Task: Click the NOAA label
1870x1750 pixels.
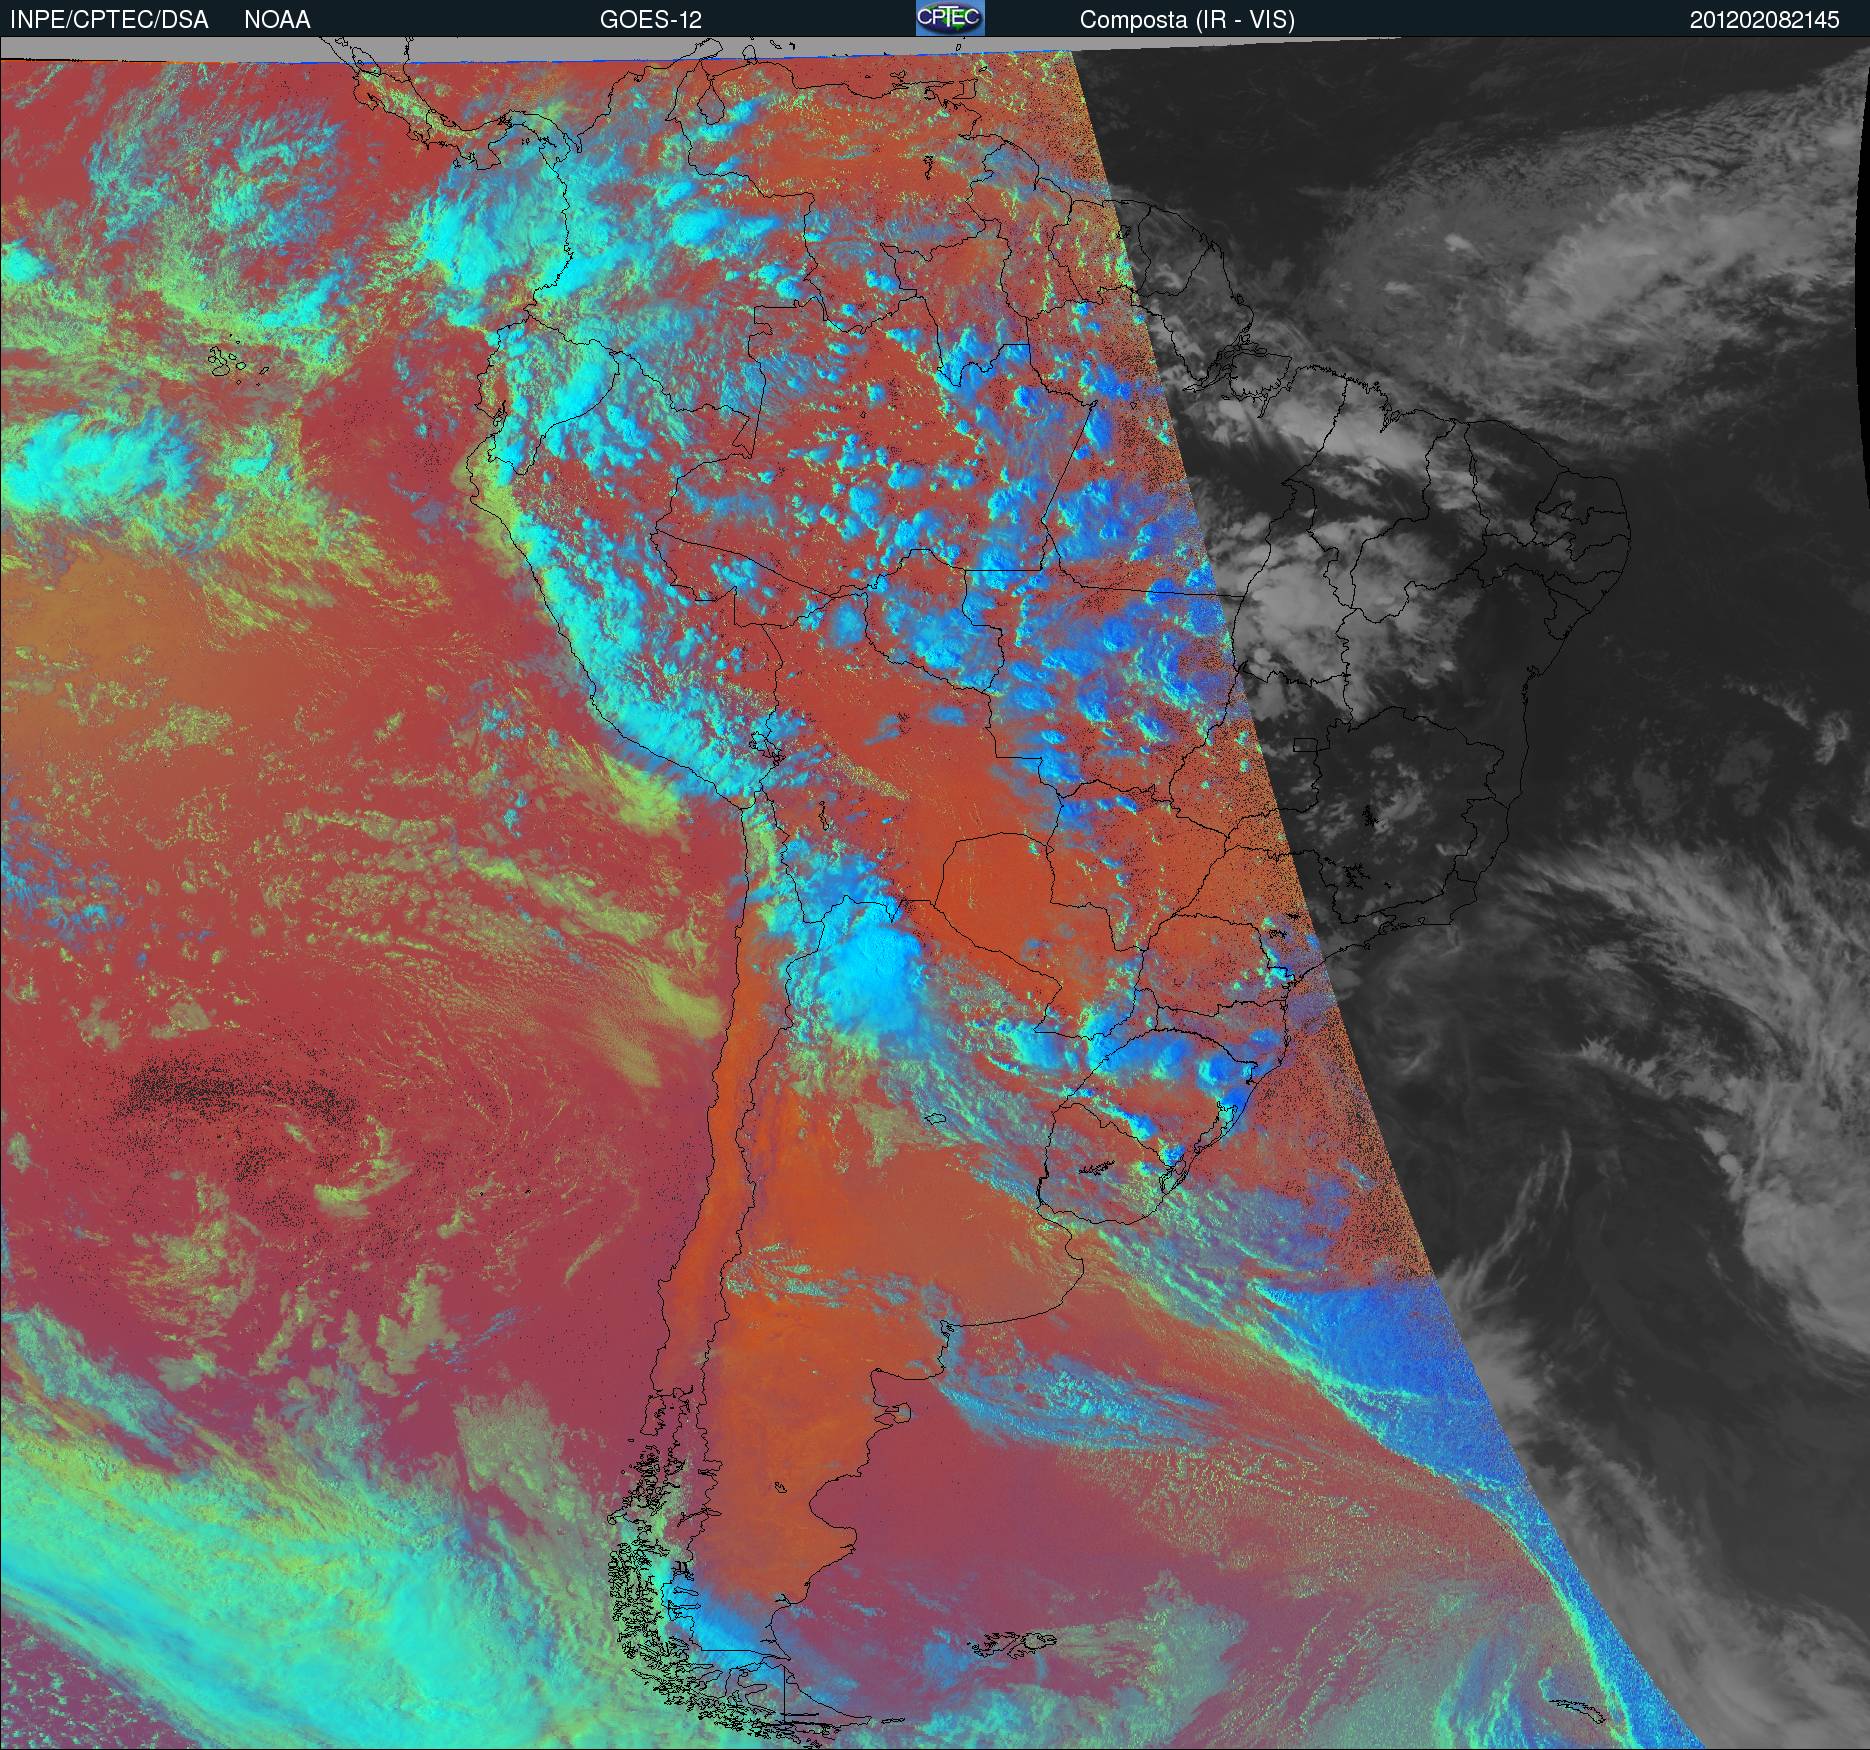Action: pyautogui.click(x=277, y=20)
